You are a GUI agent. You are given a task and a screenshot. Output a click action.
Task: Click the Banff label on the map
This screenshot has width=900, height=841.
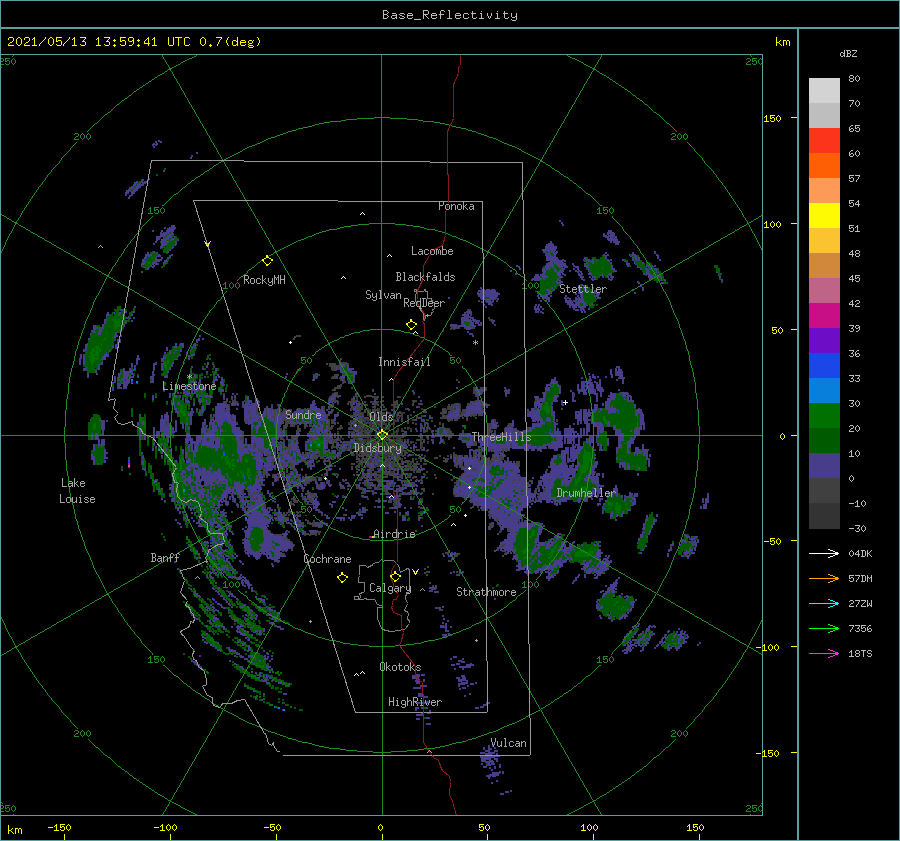tap(165, 557)
